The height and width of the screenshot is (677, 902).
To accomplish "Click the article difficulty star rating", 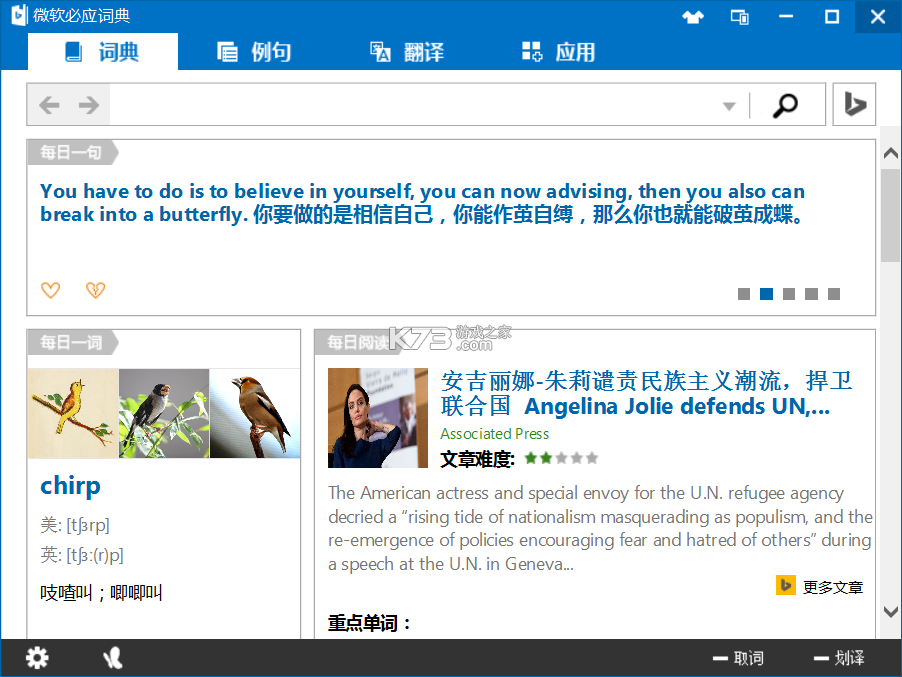I will [x=561, y=458].
